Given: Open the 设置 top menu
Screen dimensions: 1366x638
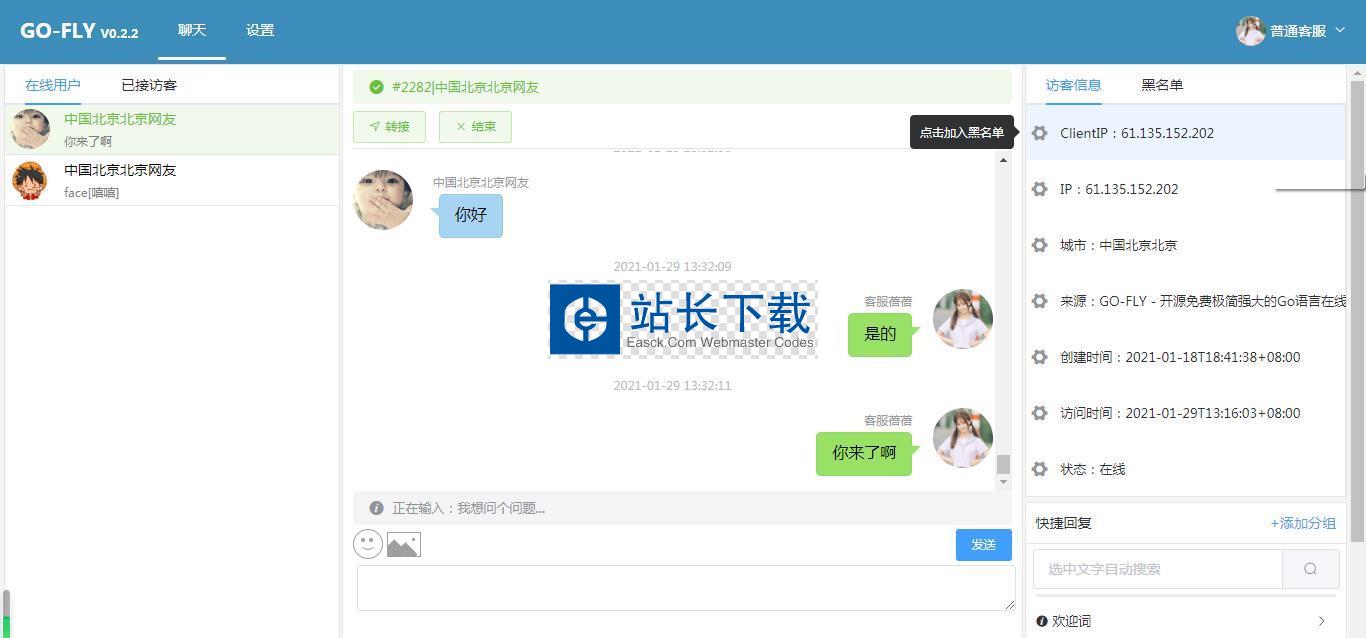Looking at the screenshot, I should click(260, 30).
